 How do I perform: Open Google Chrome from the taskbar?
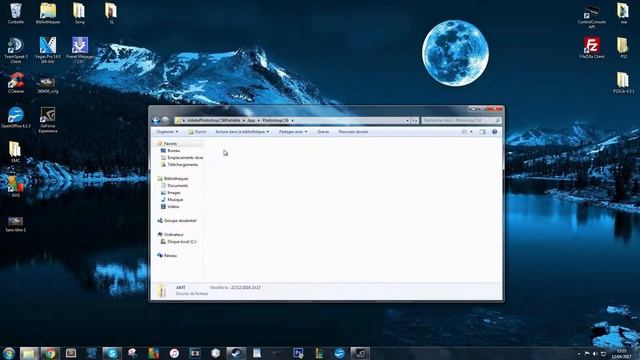(50, 353)
